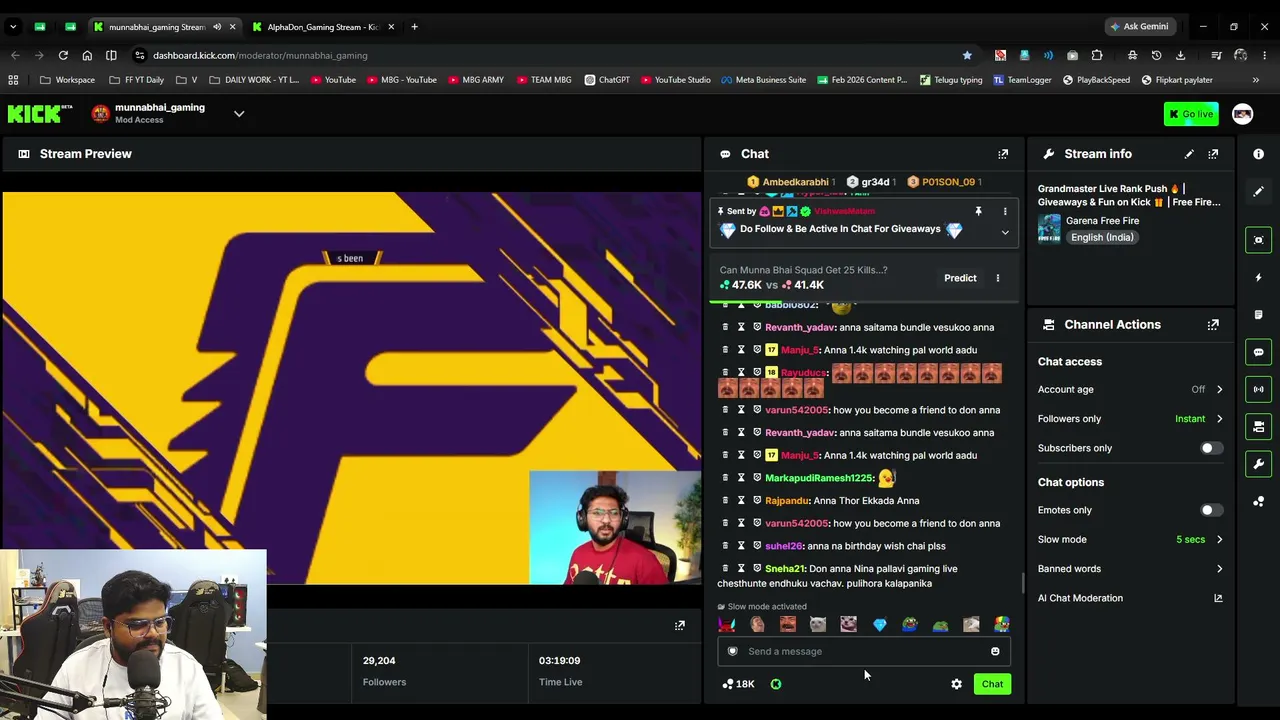Open the user profile avatar at top right
The image size is (1280, 720).
pos(1242,114)
